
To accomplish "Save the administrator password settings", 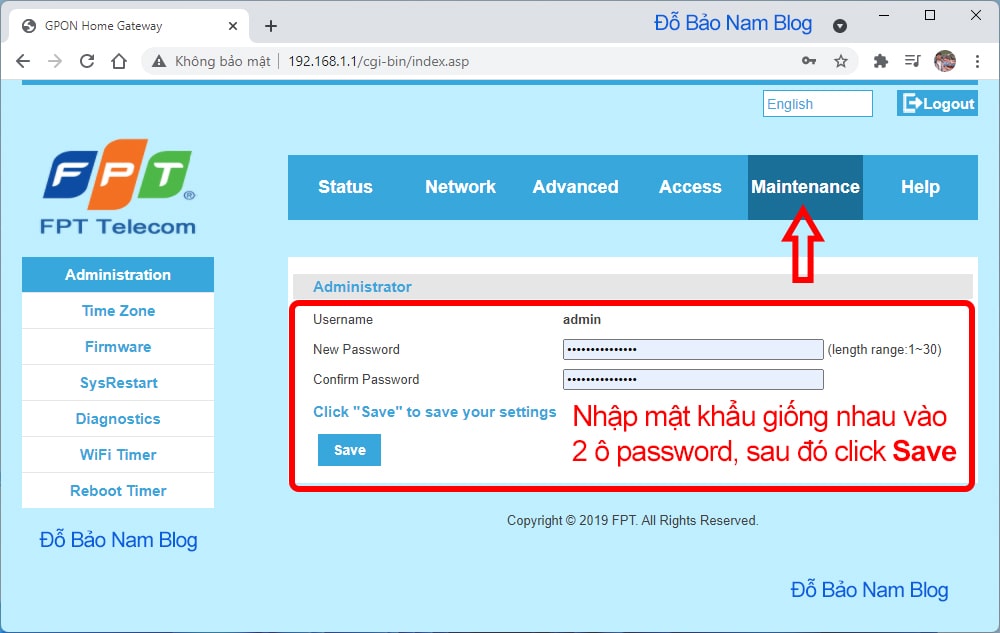I will click(349, 450).
